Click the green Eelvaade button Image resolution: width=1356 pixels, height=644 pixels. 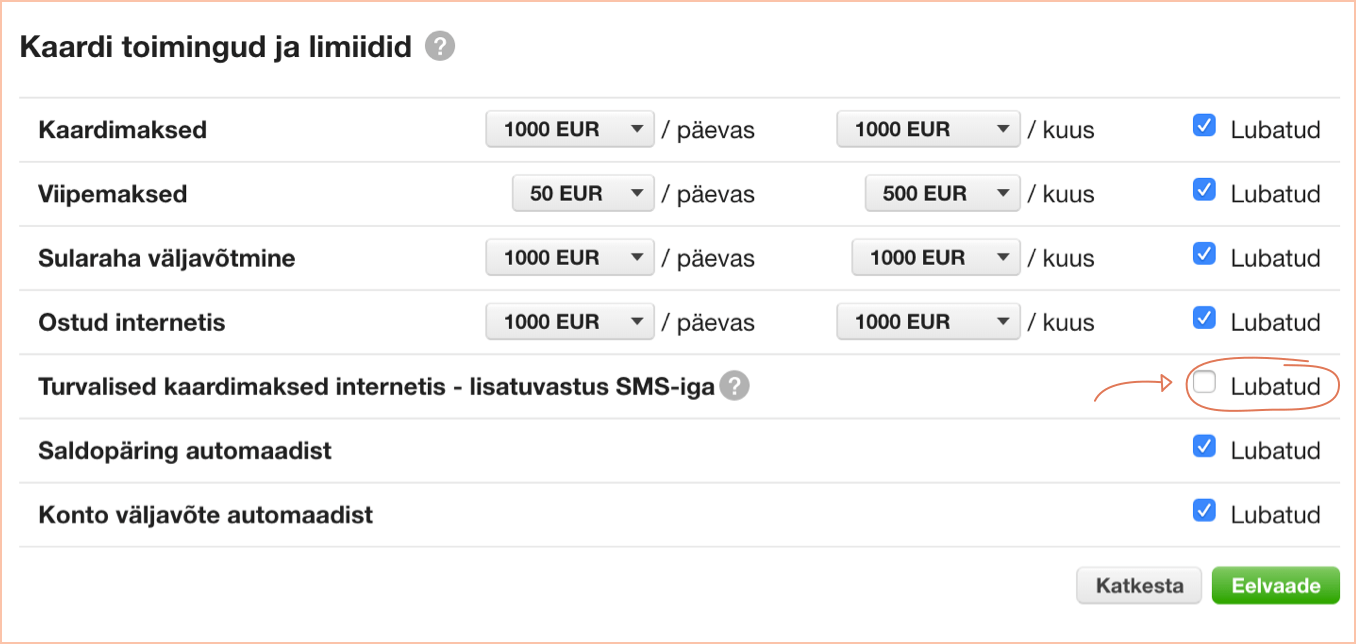1275,586
